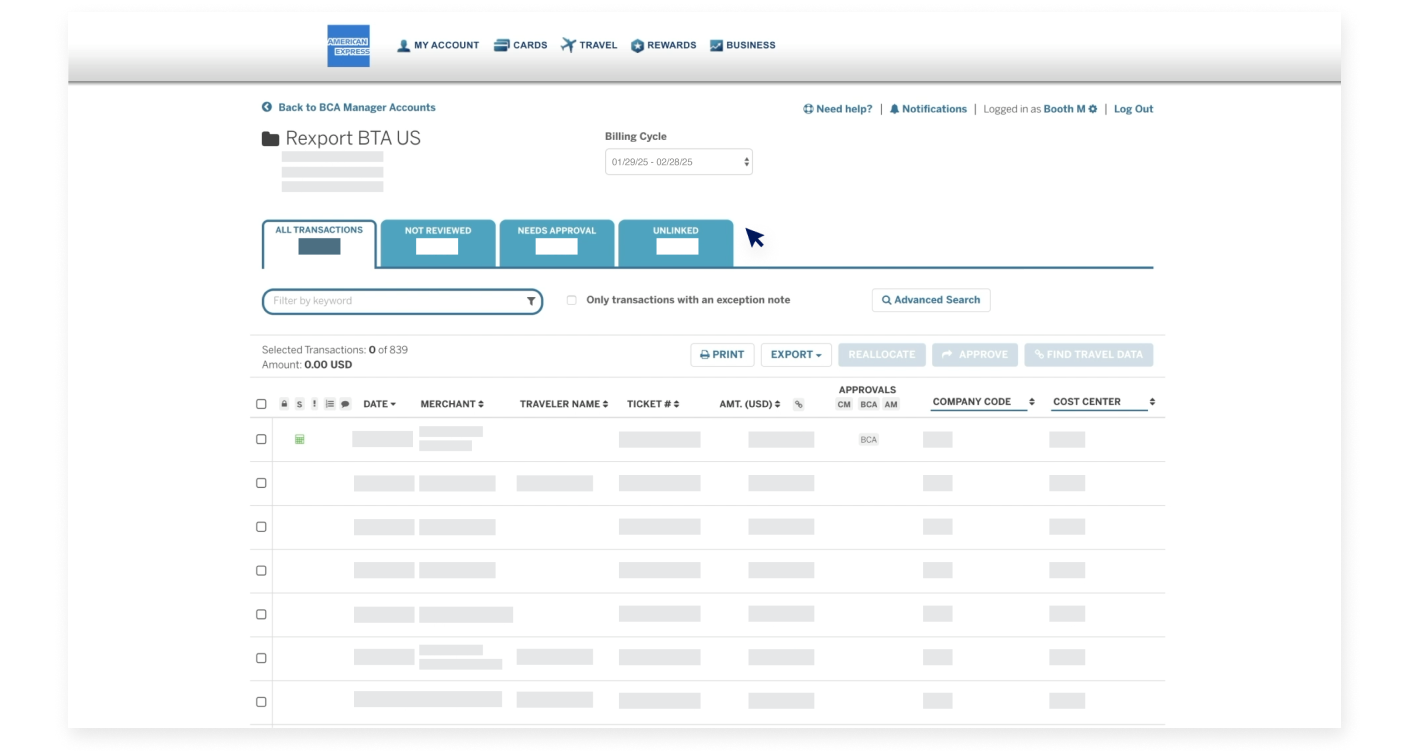Open the Export dropdown
The width and height of the screenshot is (1413, 751).
pos(796,354)
